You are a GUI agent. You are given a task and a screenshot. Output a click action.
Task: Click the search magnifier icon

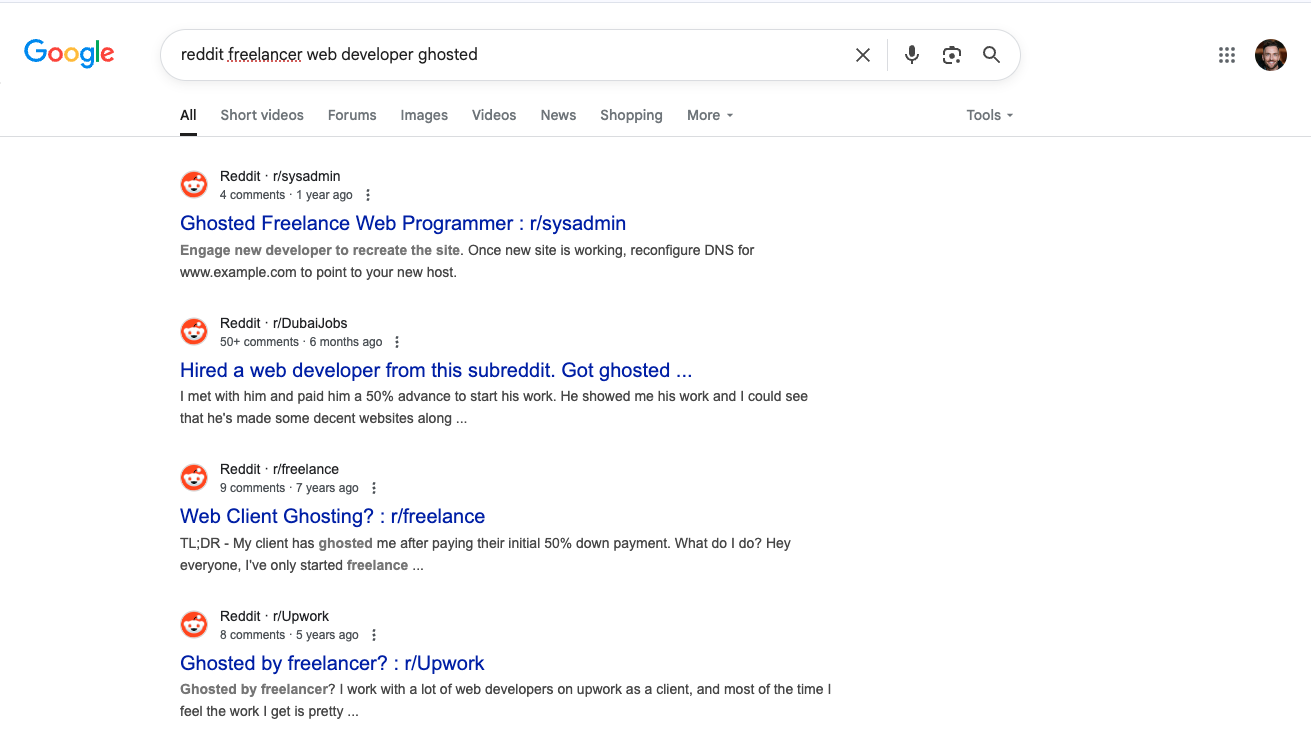coord(991,55)
